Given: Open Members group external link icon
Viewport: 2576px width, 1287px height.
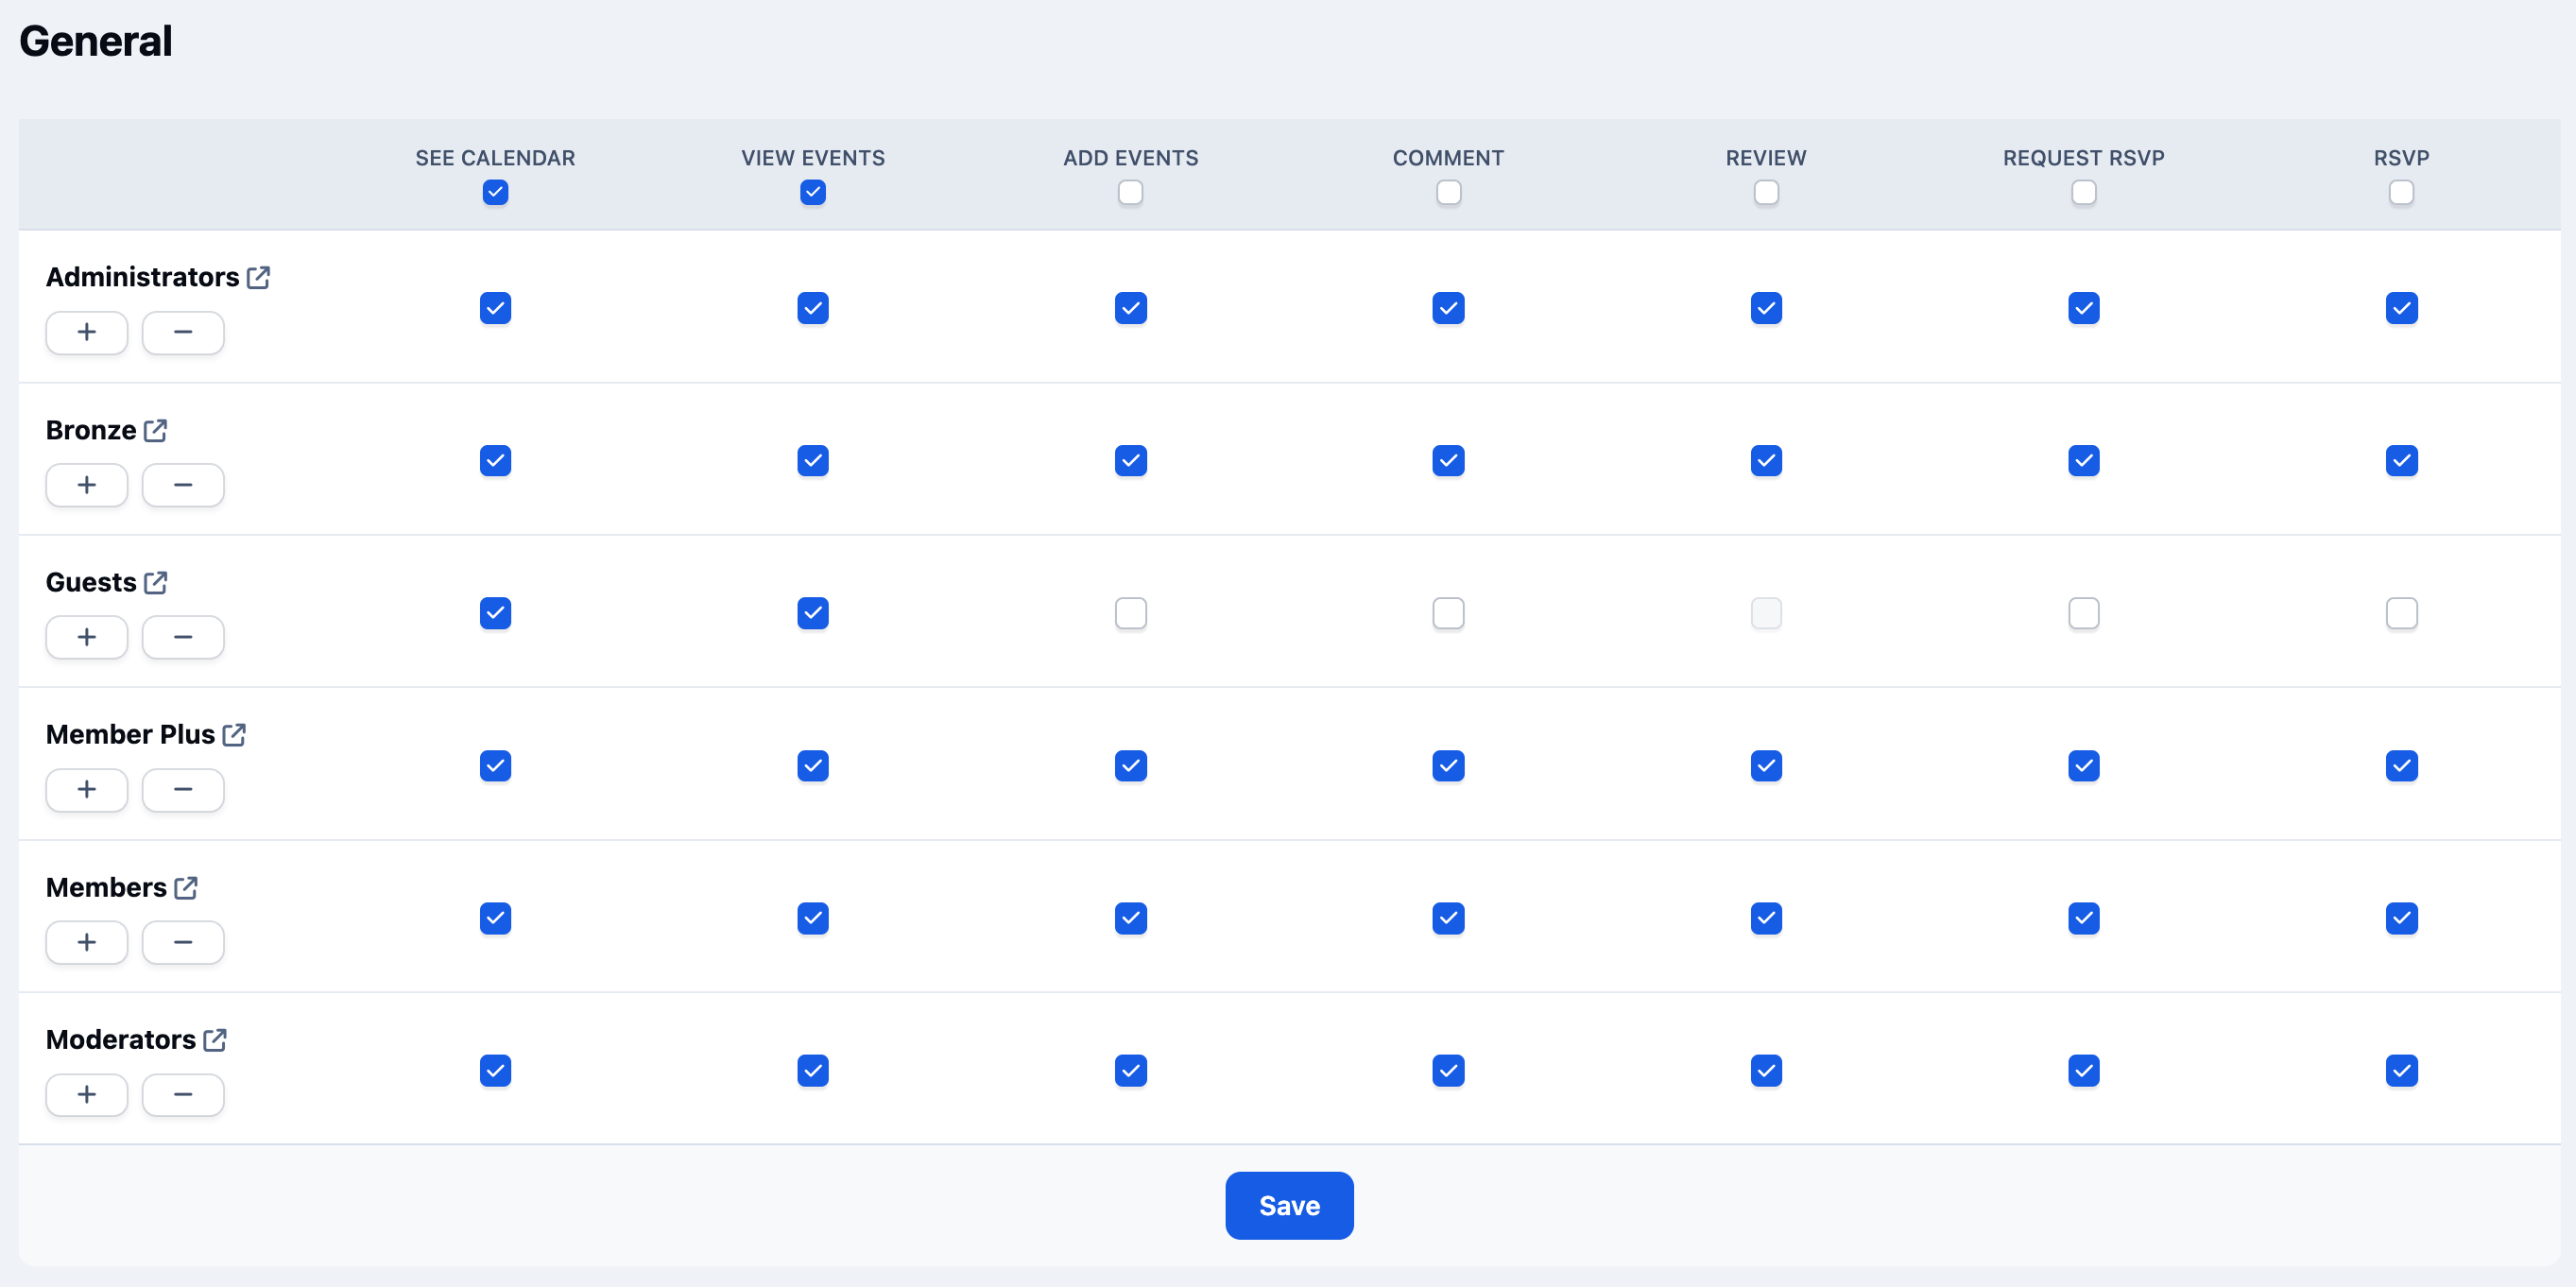Looking at the screenshot, I should (x=186, y=887).
